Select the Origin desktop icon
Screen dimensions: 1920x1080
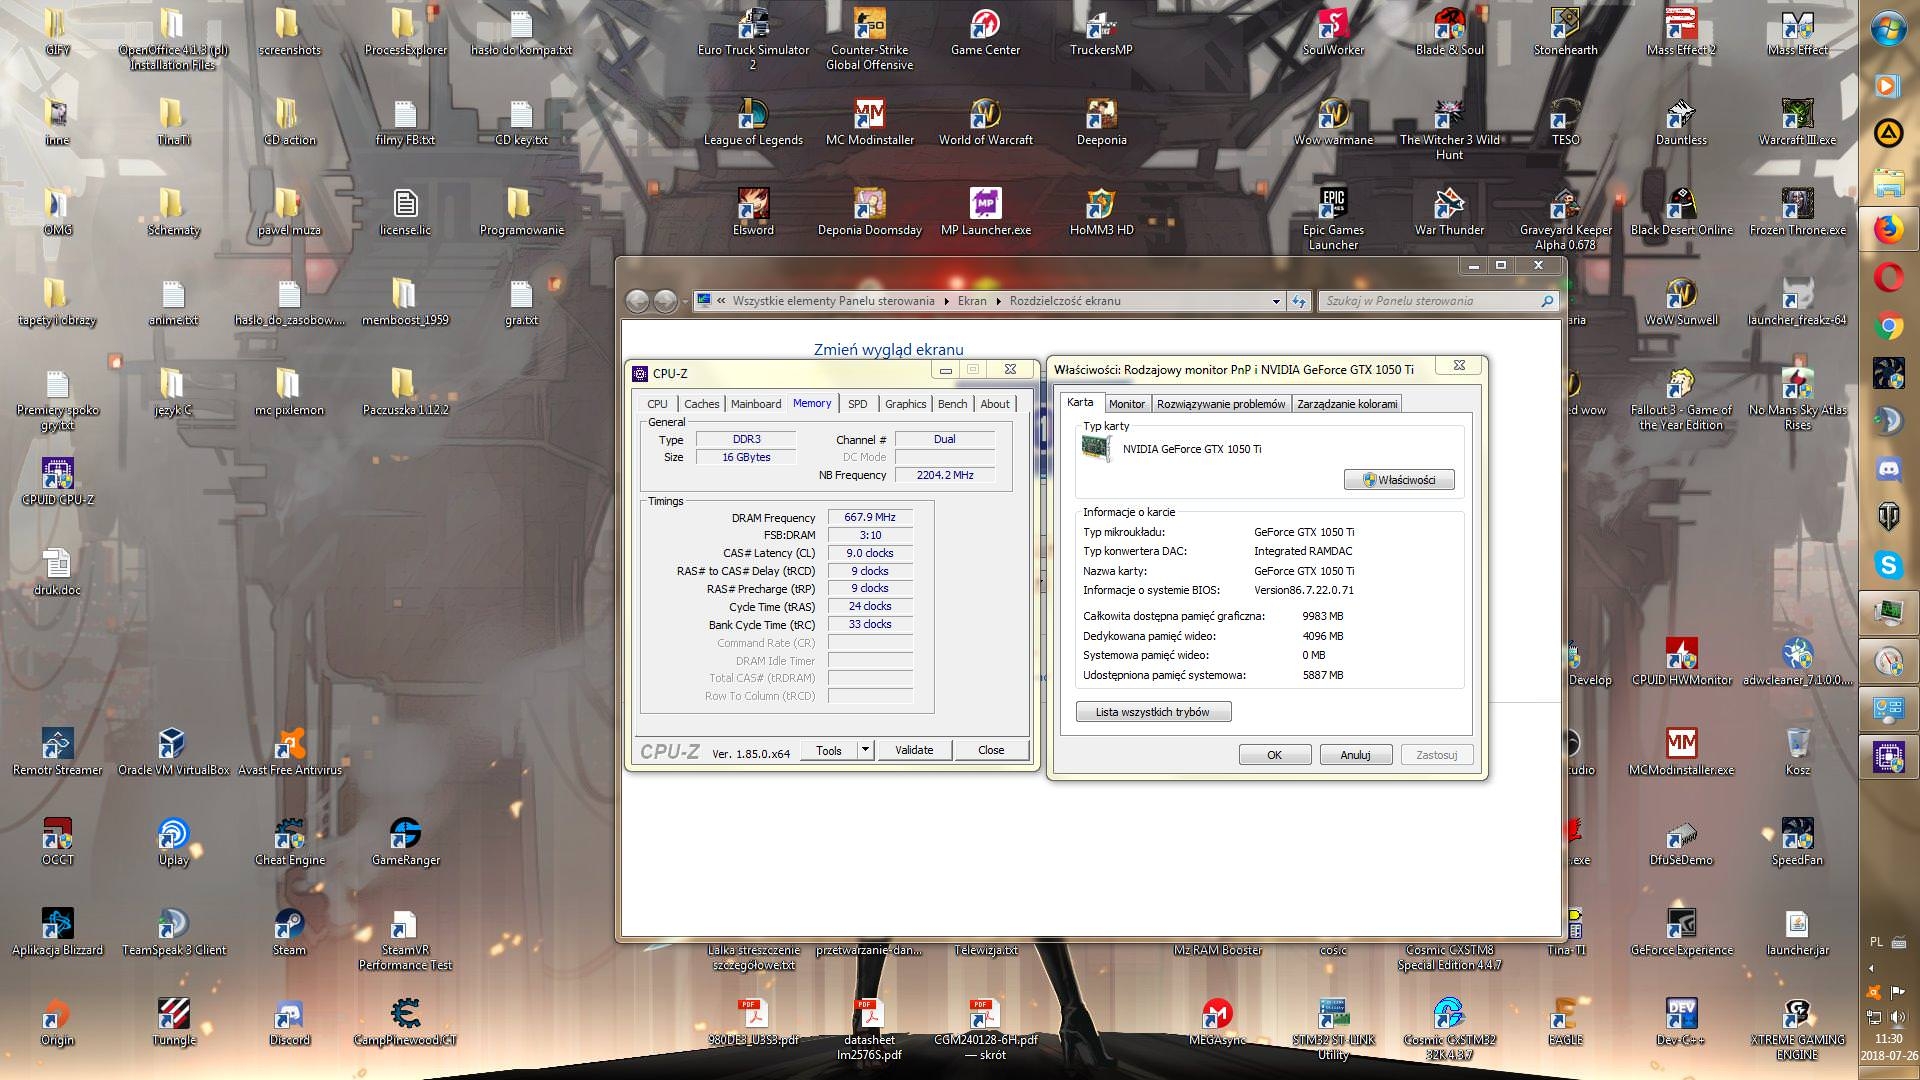pos(57,1022)
